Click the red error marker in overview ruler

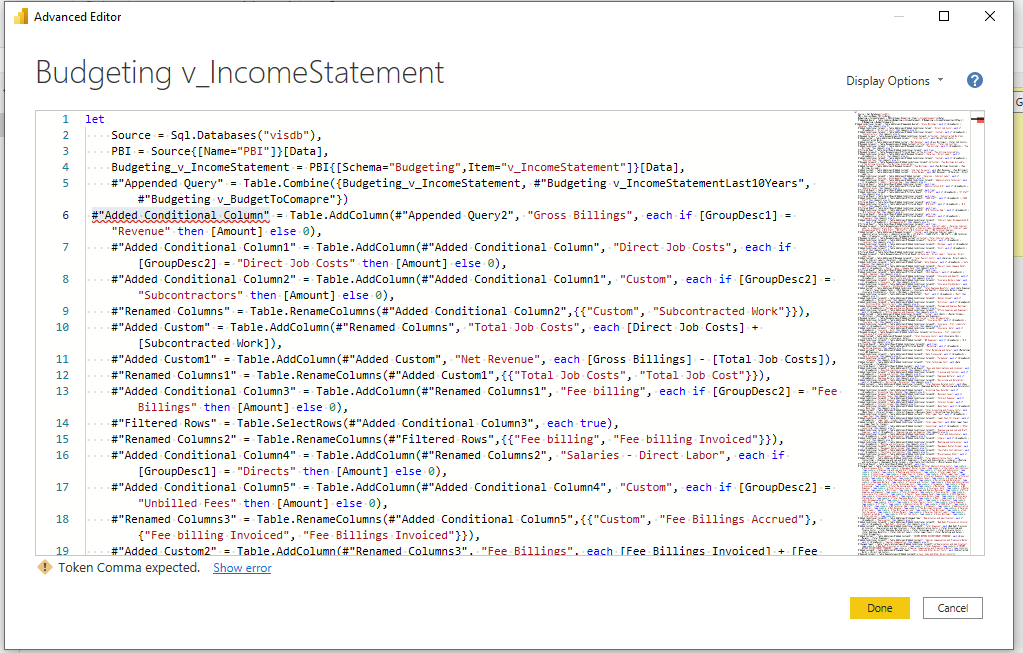pos(980,119)
